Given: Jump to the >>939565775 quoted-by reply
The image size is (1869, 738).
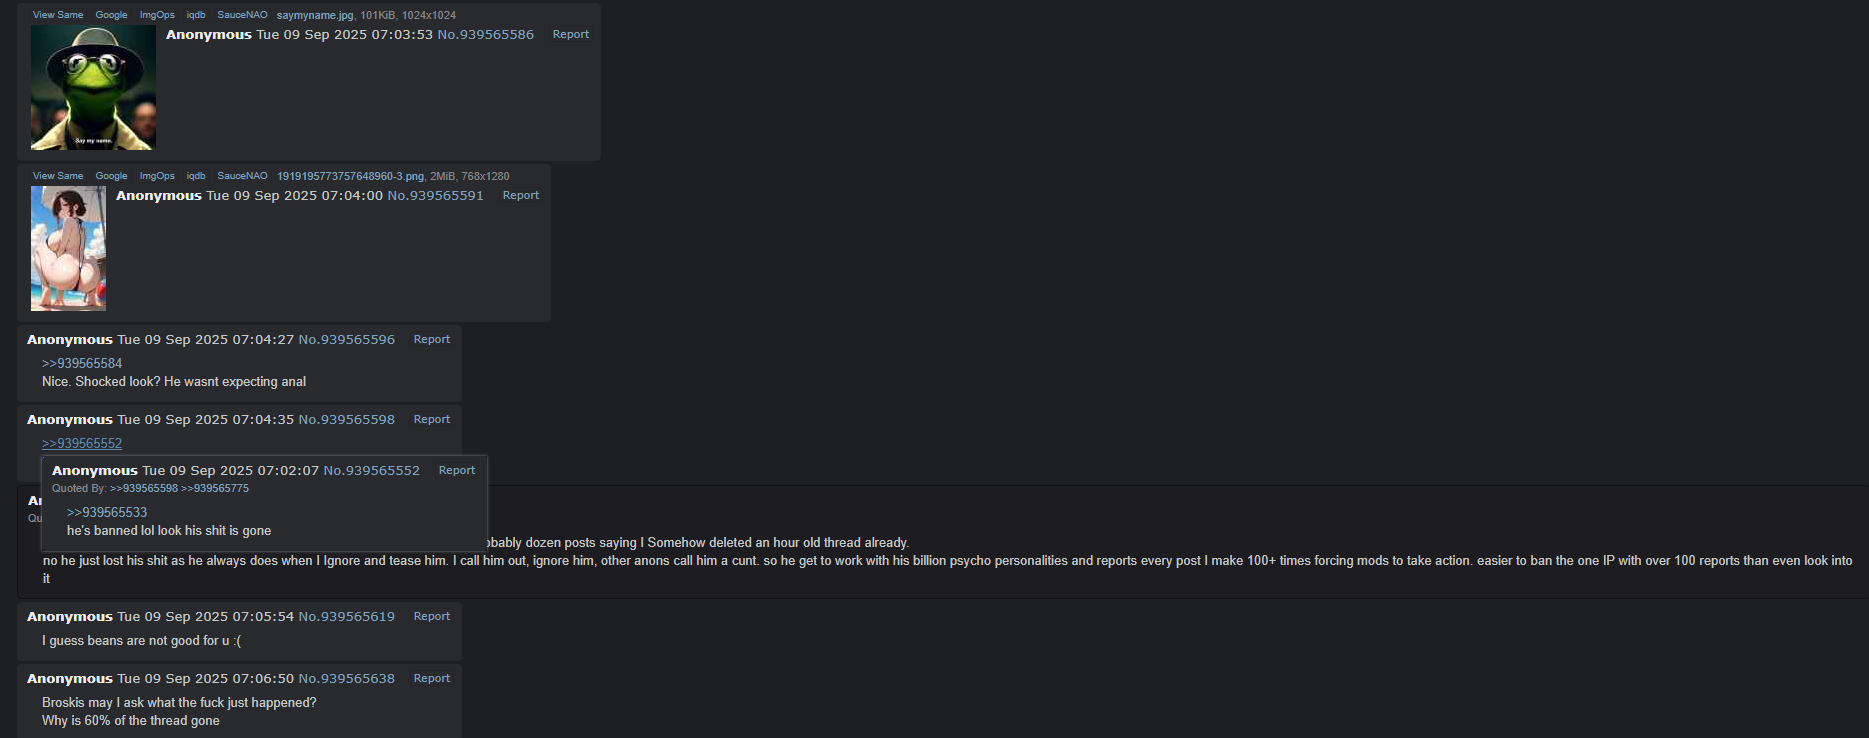Looking at the screenshot, I should 215,488.
